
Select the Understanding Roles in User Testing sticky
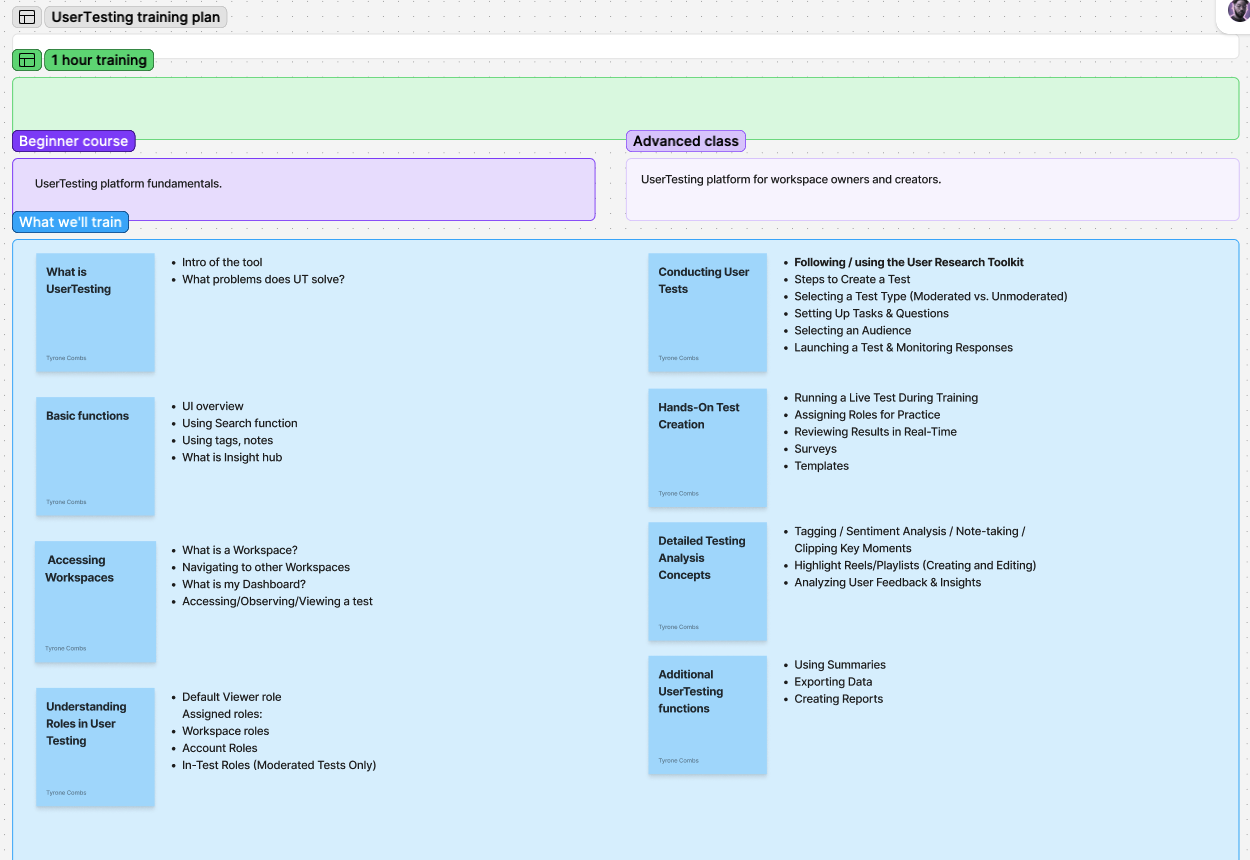96,747
